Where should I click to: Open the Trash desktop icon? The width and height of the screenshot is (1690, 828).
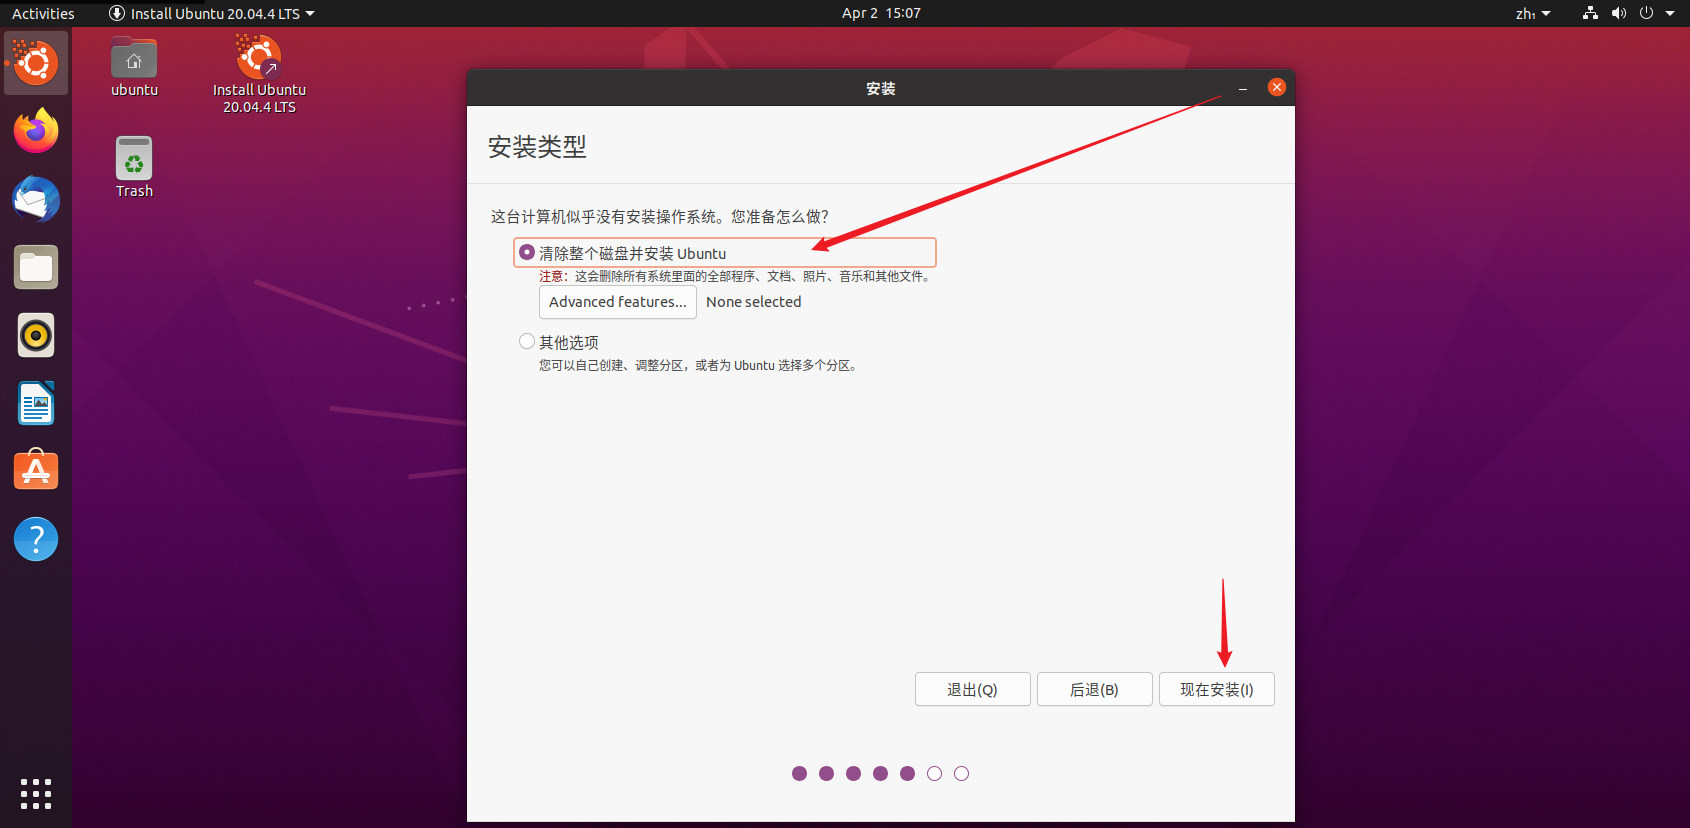(x=134, y=167)
